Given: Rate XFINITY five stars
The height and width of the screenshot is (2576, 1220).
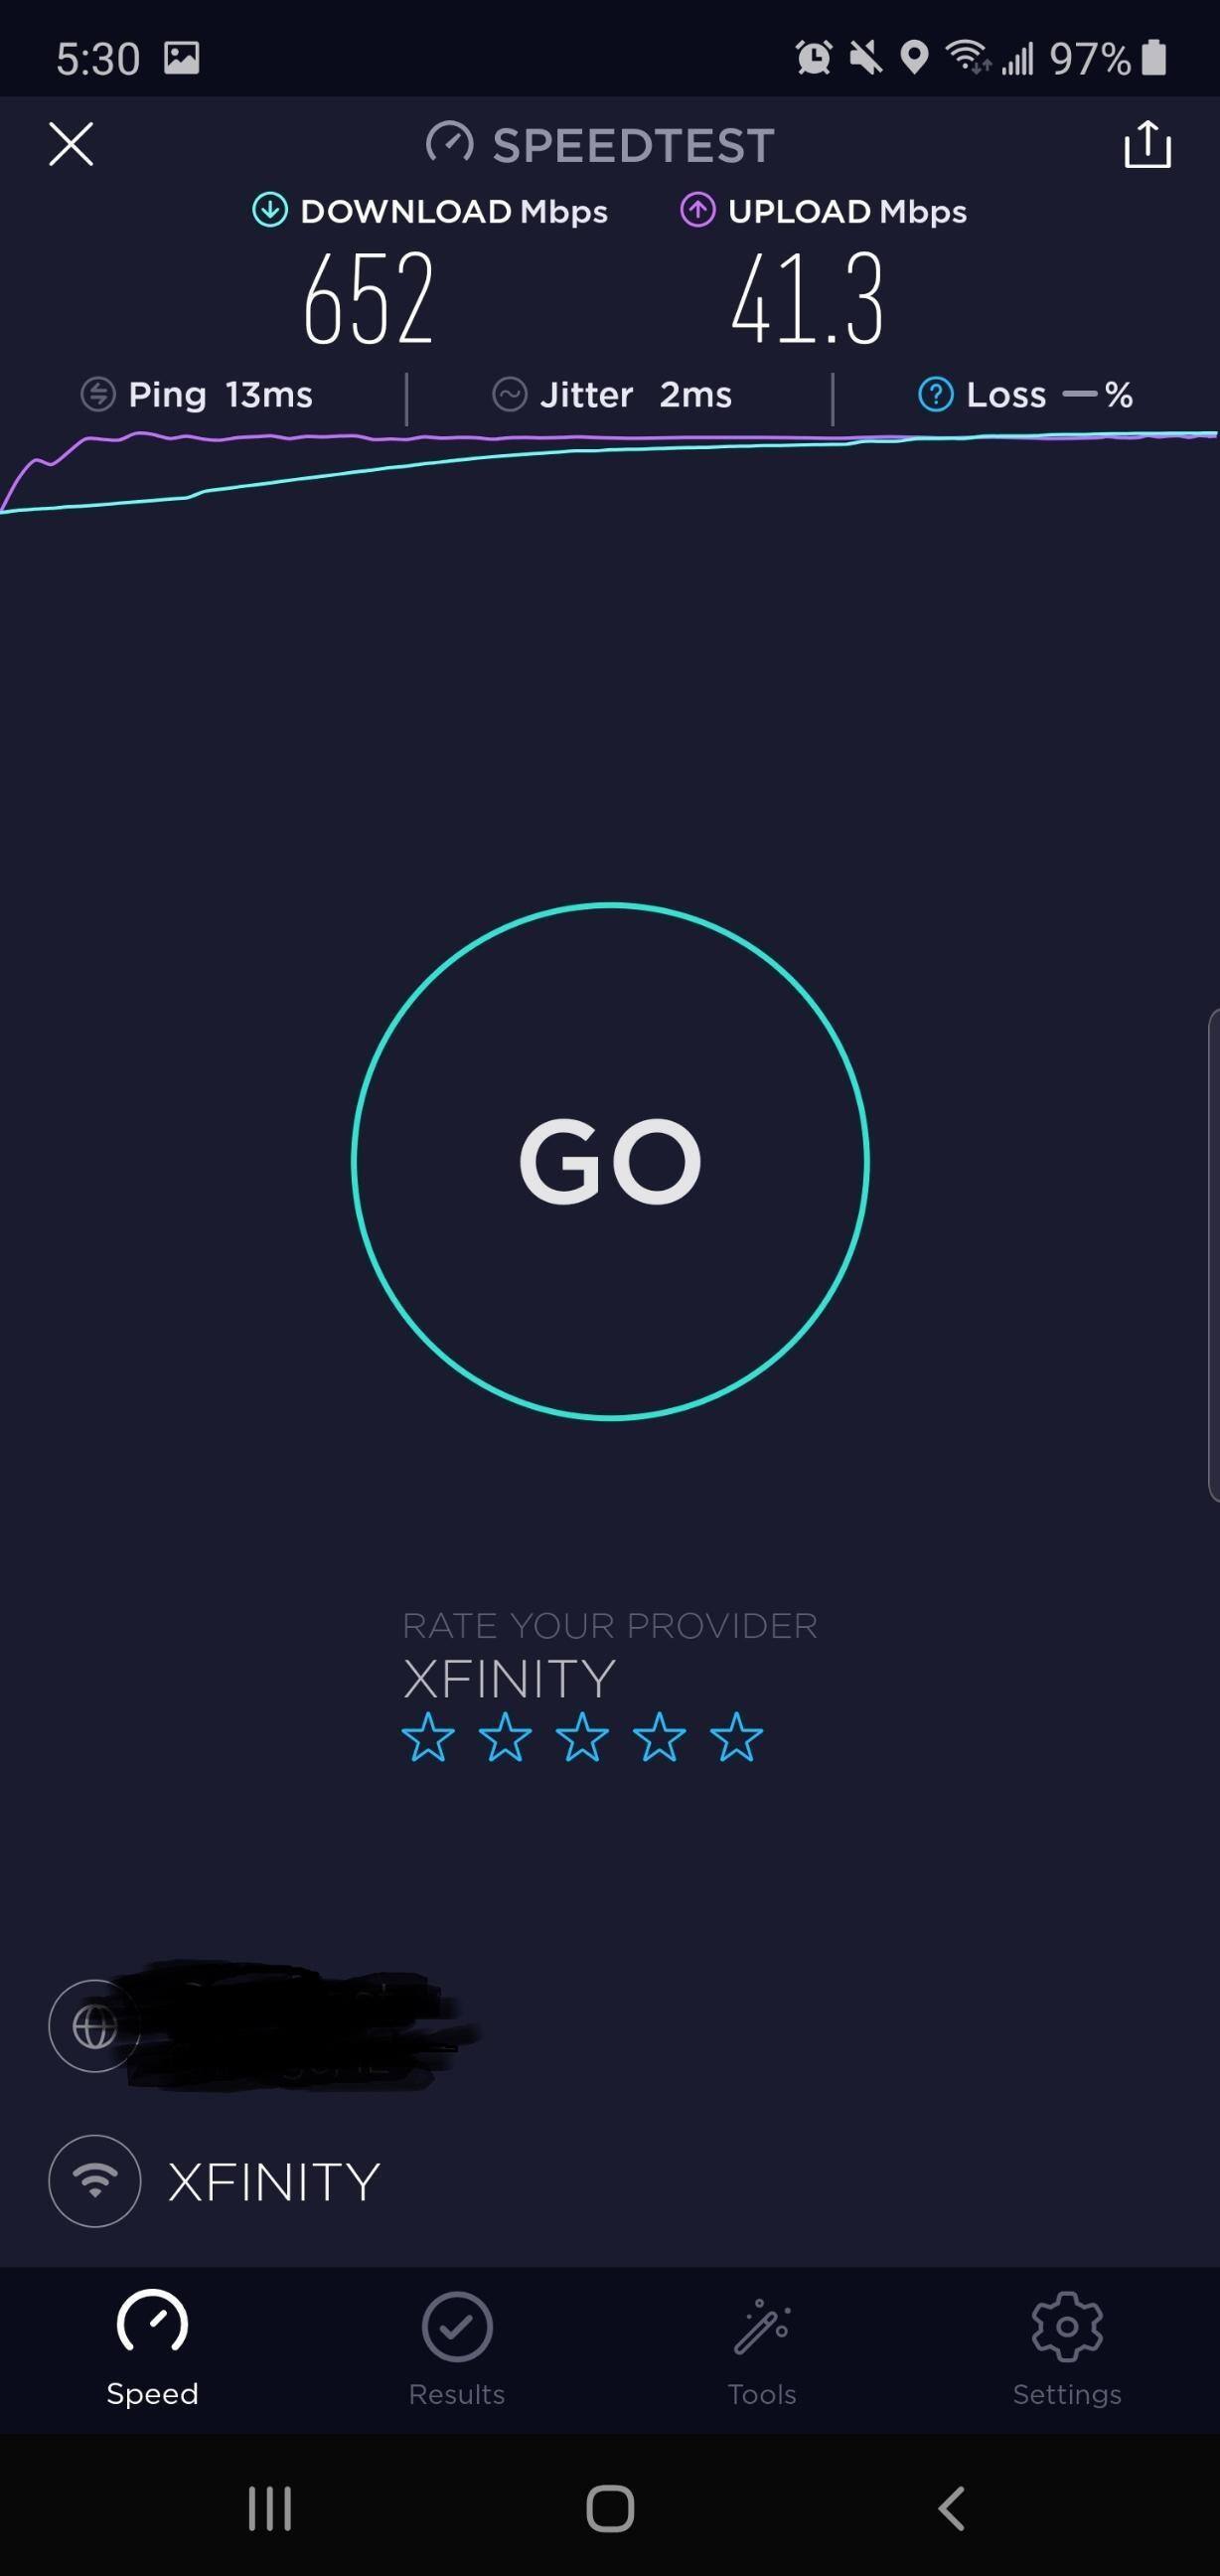Looking at the screenshot, I should point(736,1737).
